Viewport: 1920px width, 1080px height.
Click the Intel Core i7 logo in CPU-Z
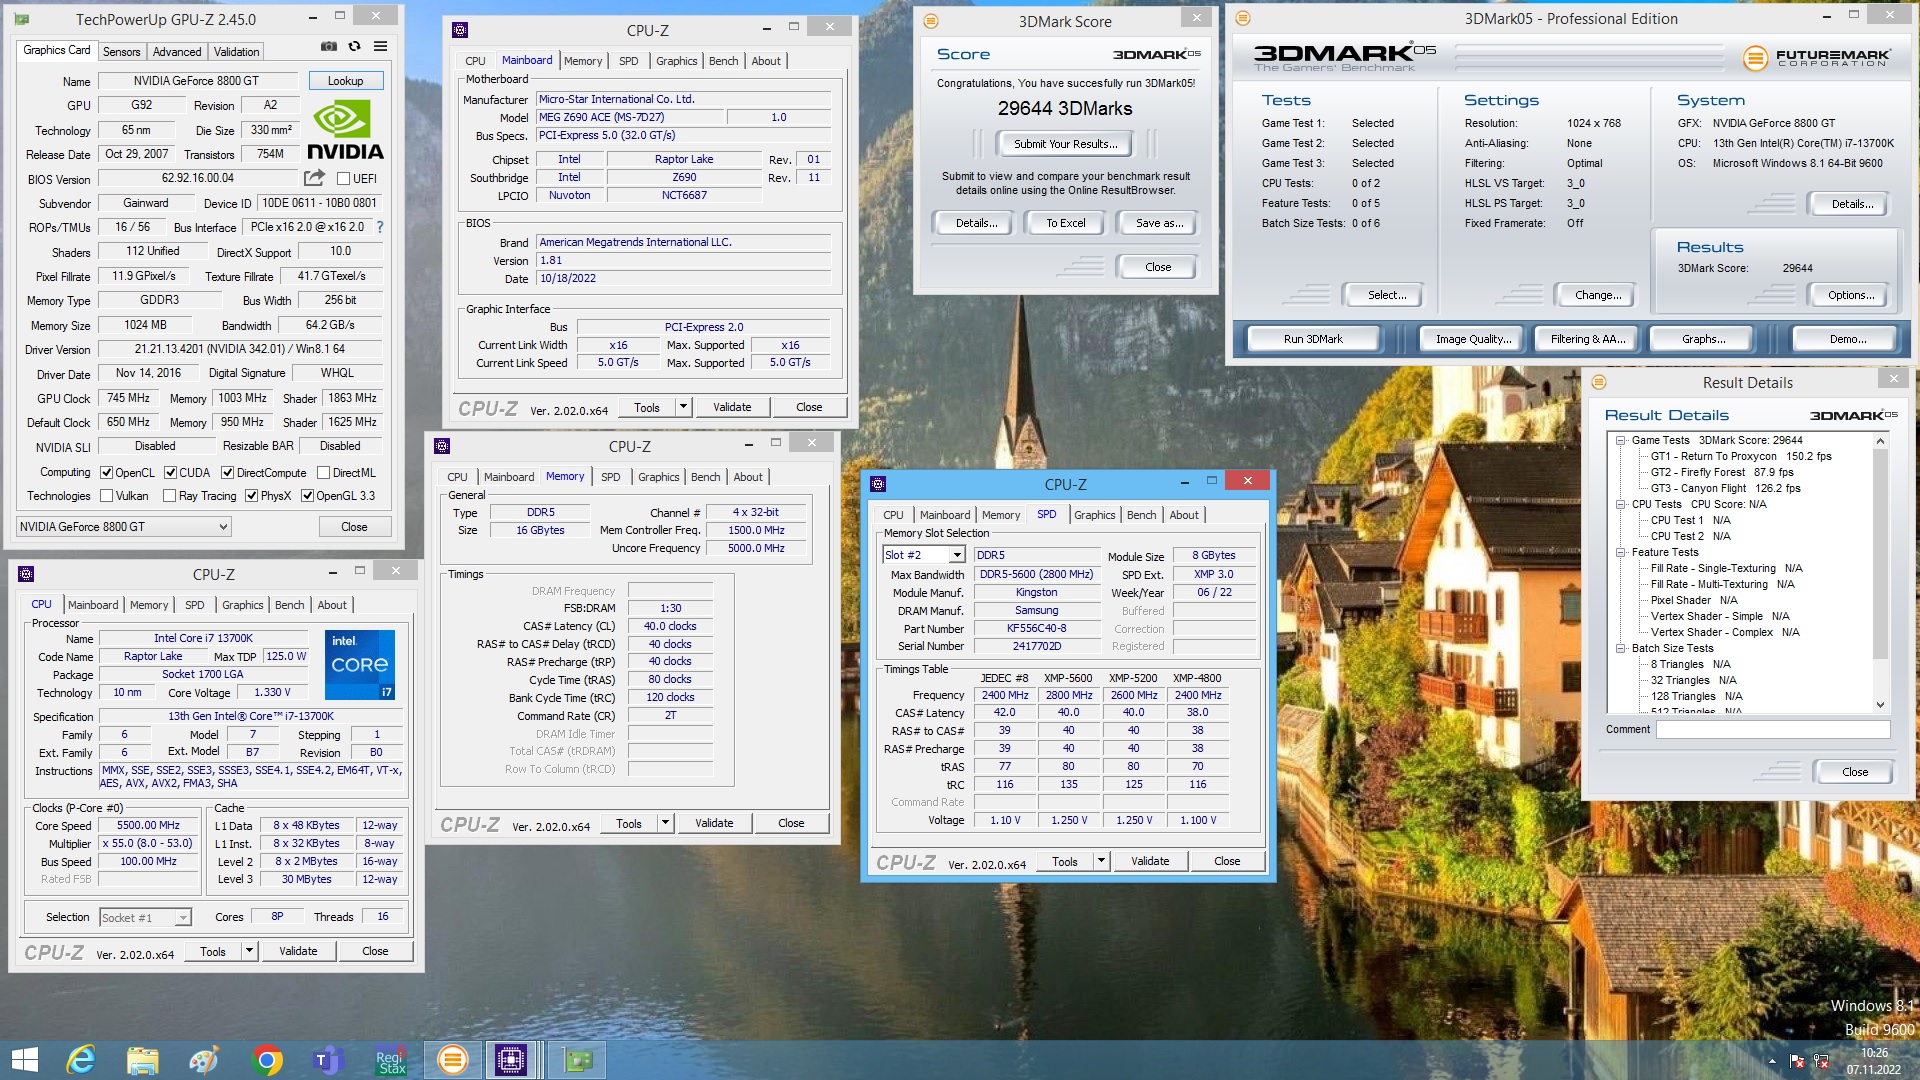coord(360,664)
